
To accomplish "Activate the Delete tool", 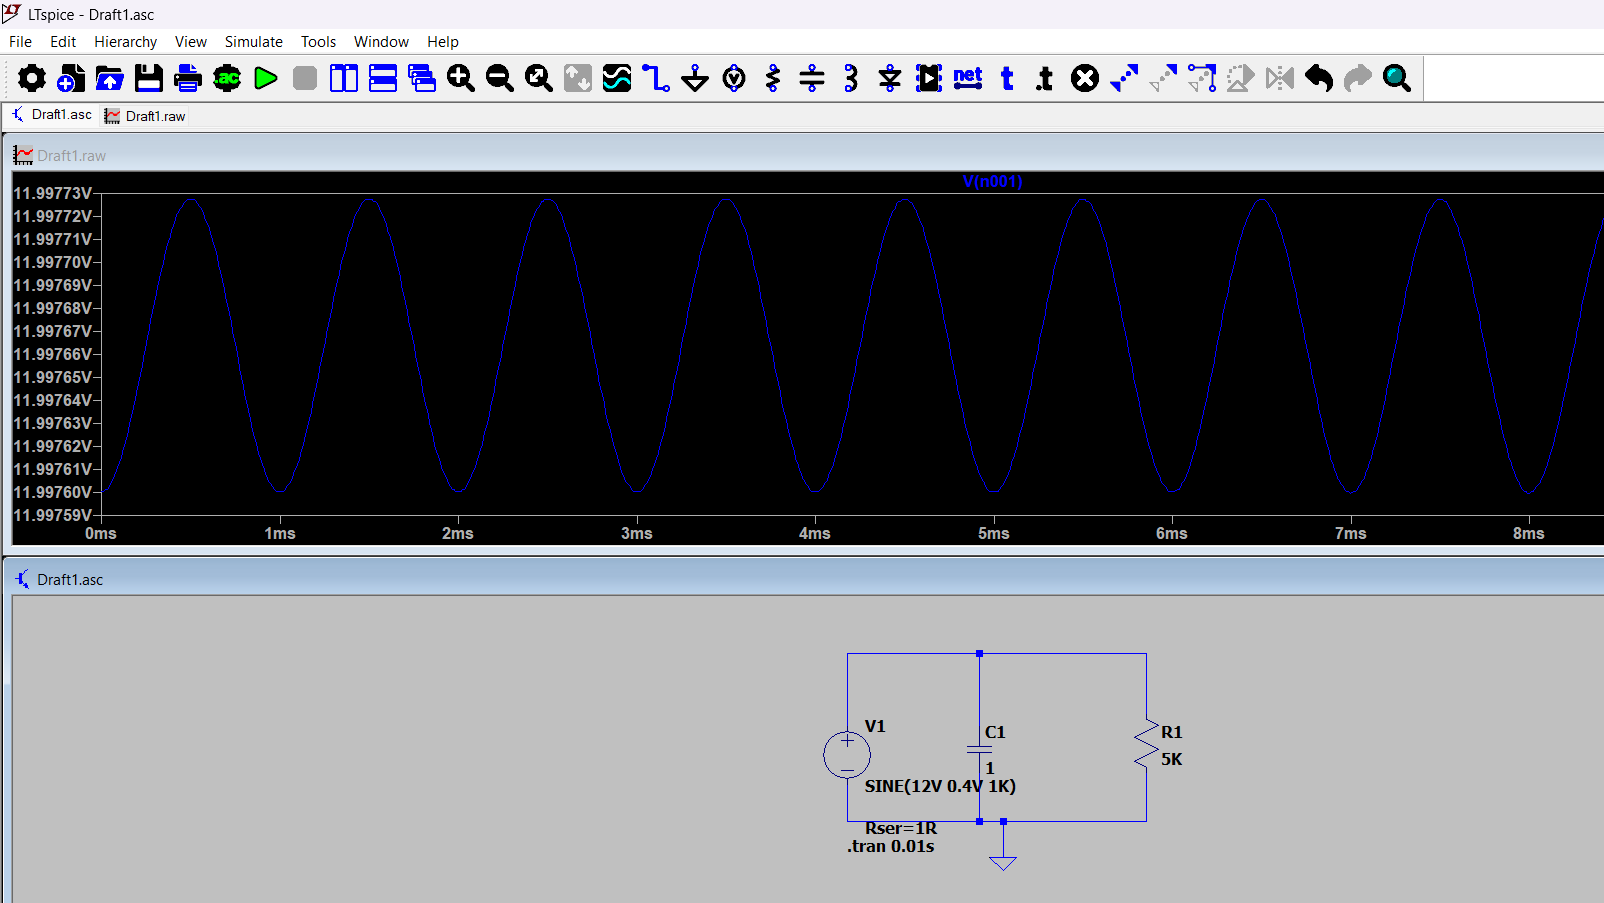I will click(x=1085, y=78).
